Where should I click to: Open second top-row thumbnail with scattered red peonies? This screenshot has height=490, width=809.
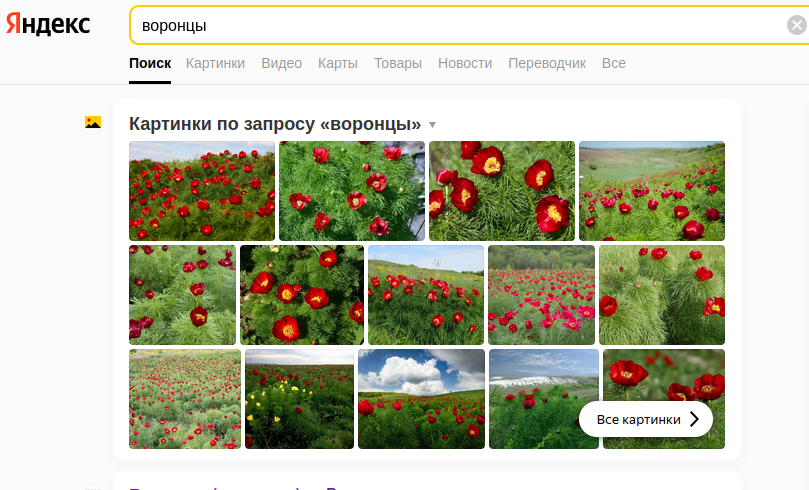click(352, 191)
